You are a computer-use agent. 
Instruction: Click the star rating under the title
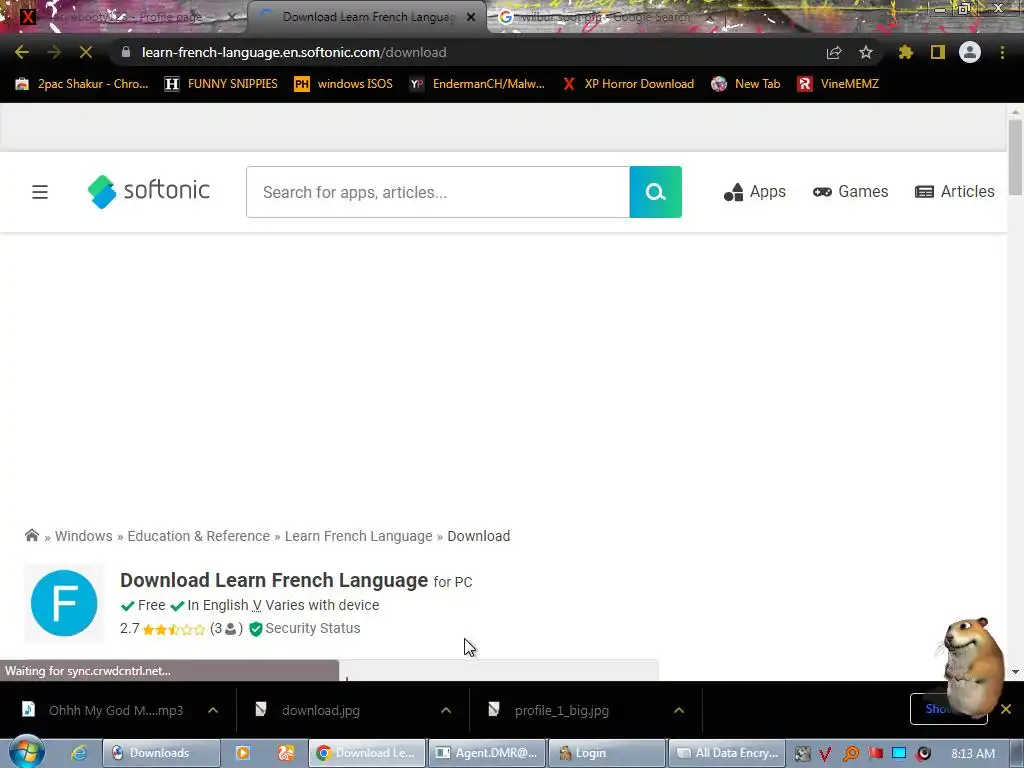tap(174, 630)
